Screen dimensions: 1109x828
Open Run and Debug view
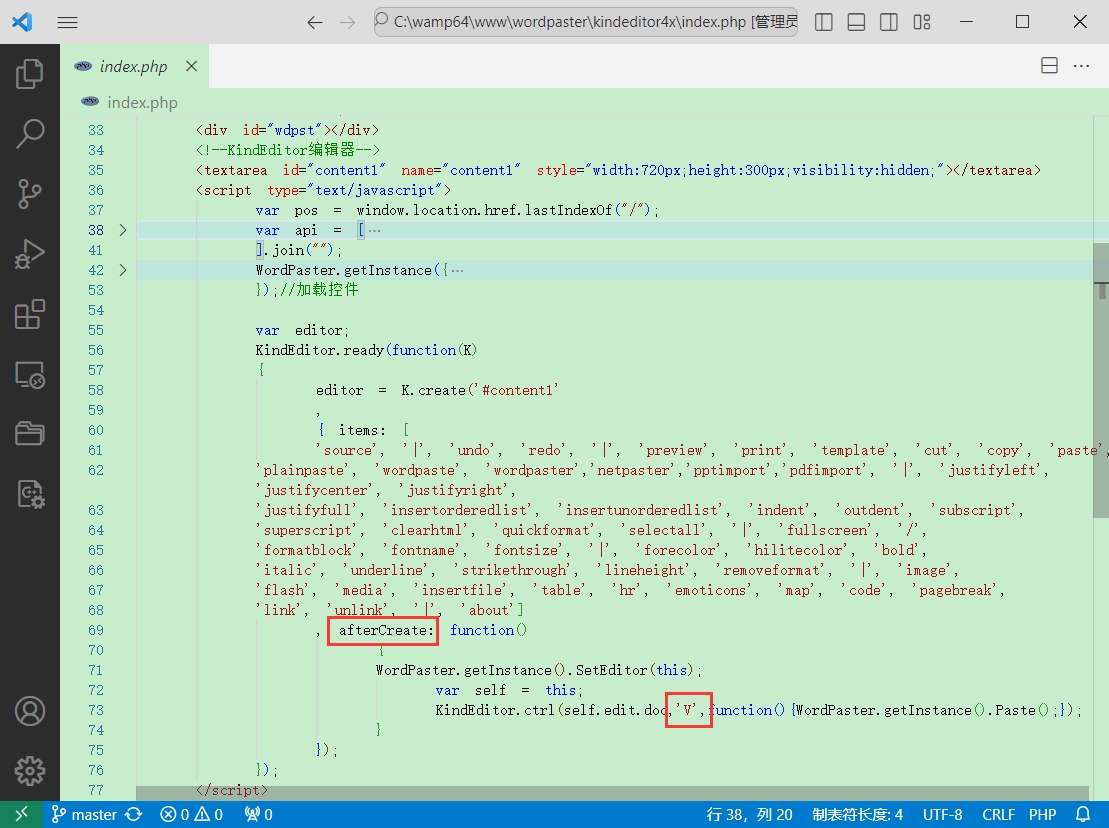30,254
